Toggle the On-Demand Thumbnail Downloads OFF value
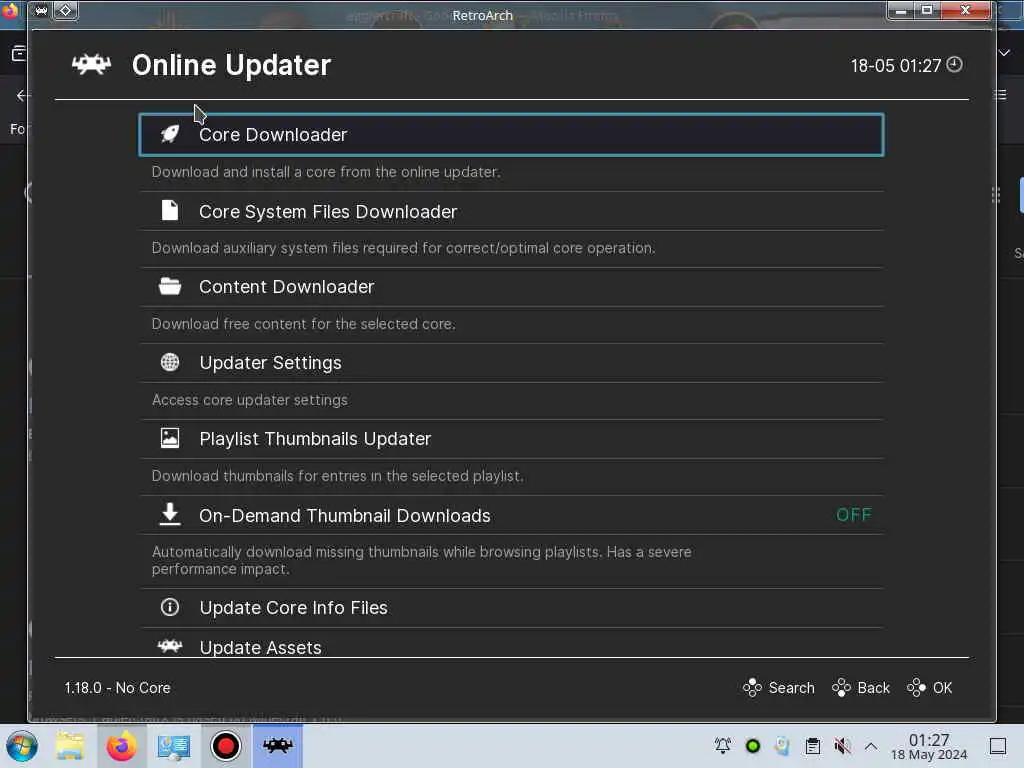1024x768 pixels. tap(854, 515)
